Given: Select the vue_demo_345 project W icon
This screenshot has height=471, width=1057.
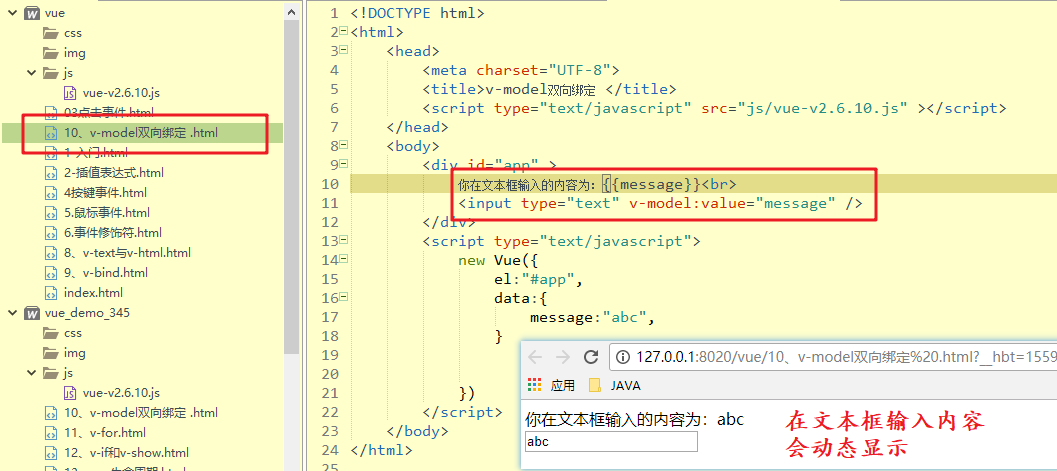Looking at the screenshot, I should (32, 313).
